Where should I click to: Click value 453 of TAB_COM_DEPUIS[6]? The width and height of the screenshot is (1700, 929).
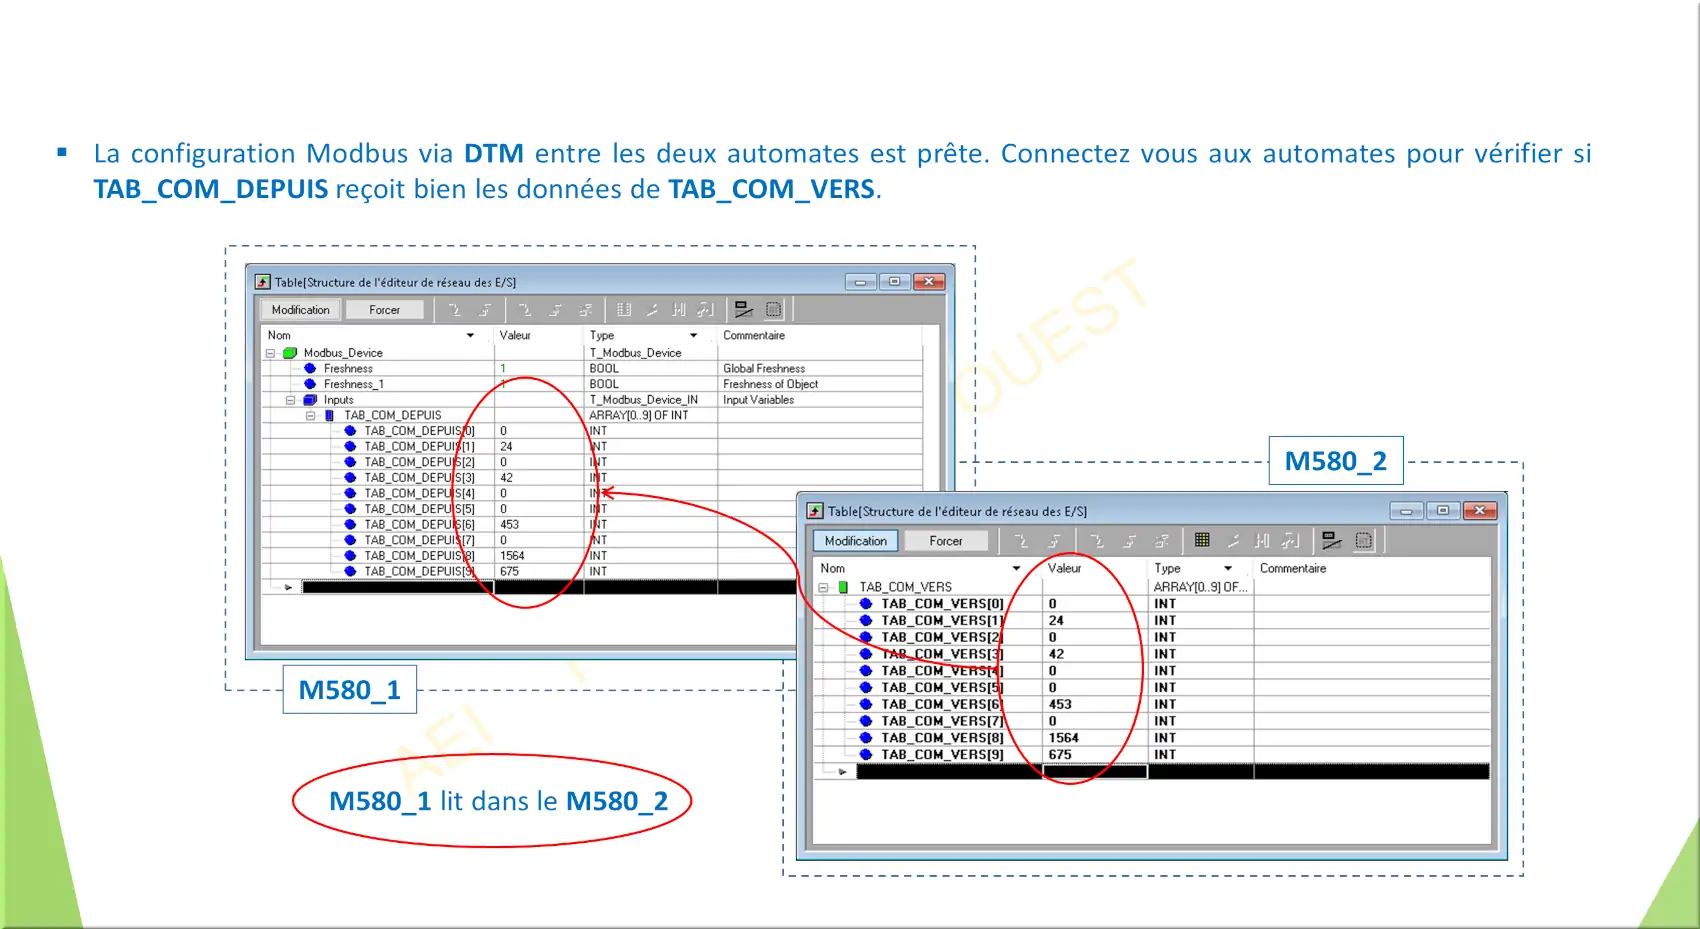509,524
